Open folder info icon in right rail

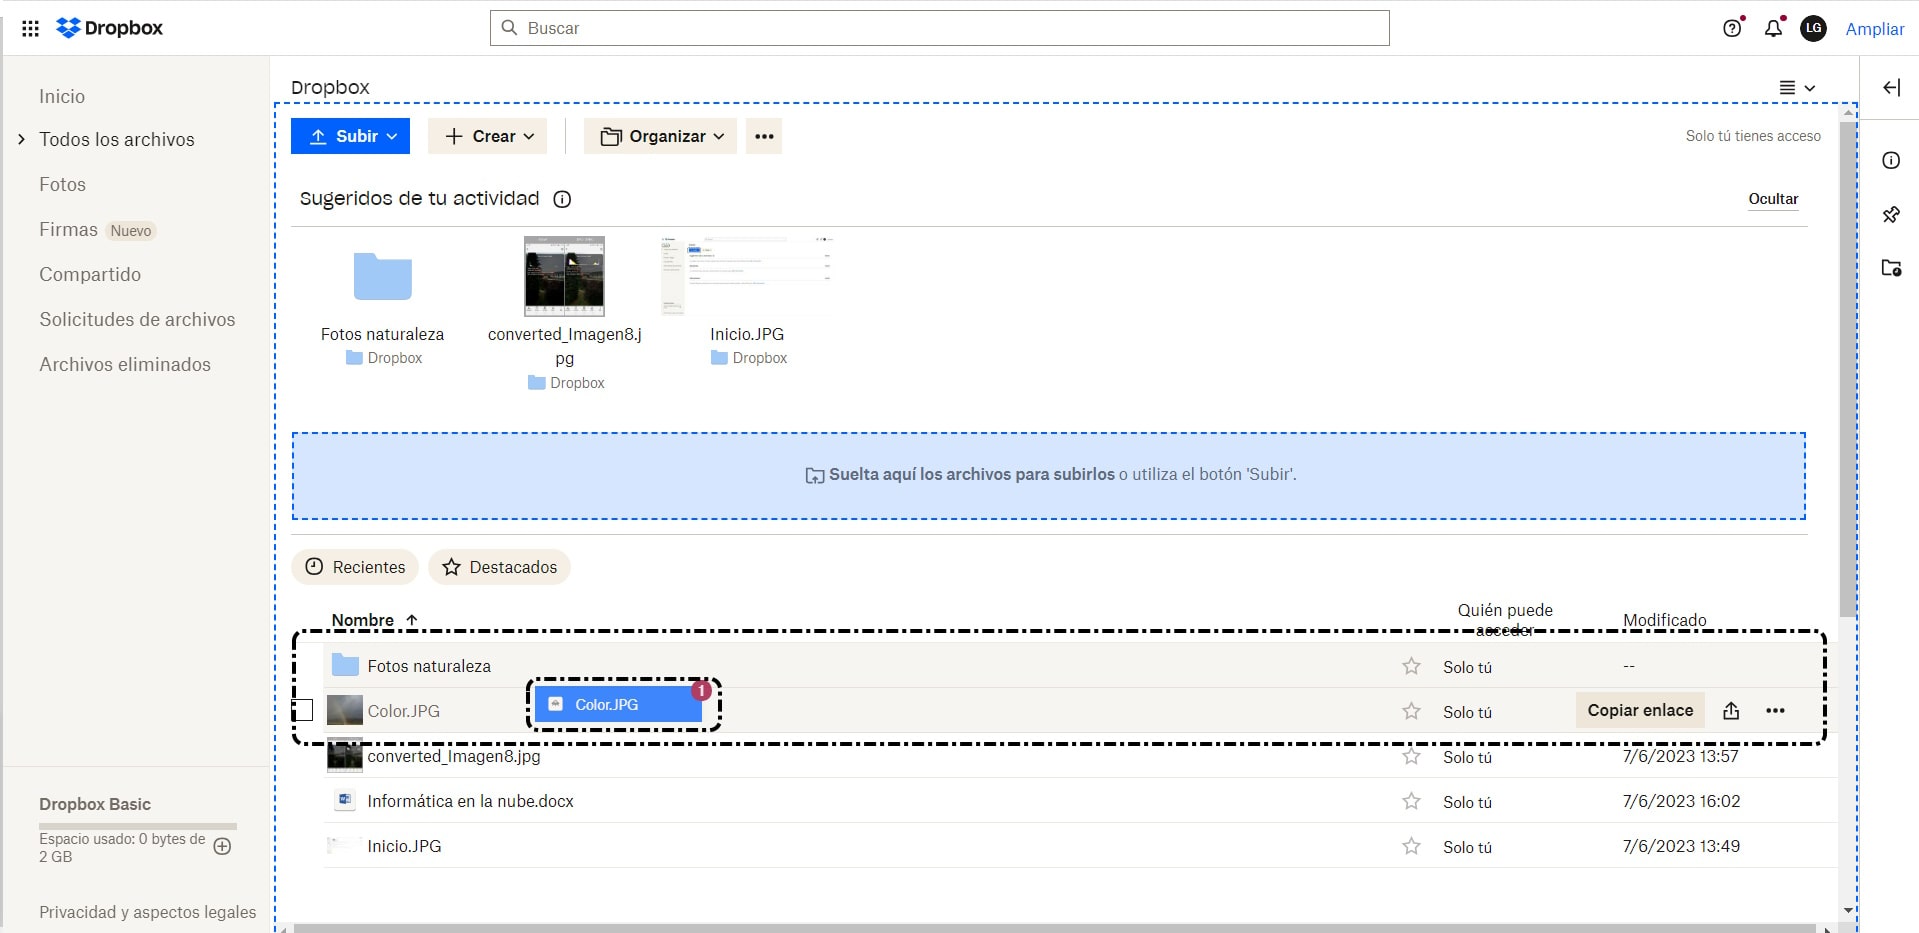pos(1891,160)
